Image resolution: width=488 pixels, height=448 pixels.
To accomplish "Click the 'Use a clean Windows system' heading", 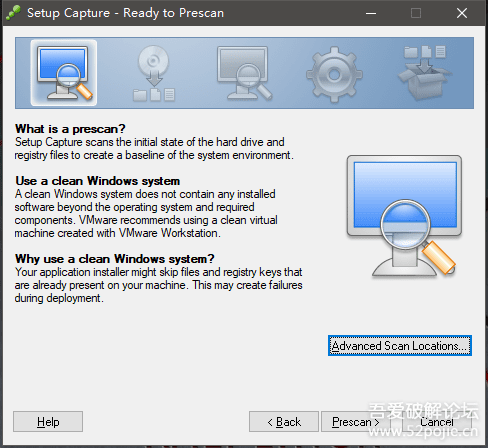I will click(97, 181).
